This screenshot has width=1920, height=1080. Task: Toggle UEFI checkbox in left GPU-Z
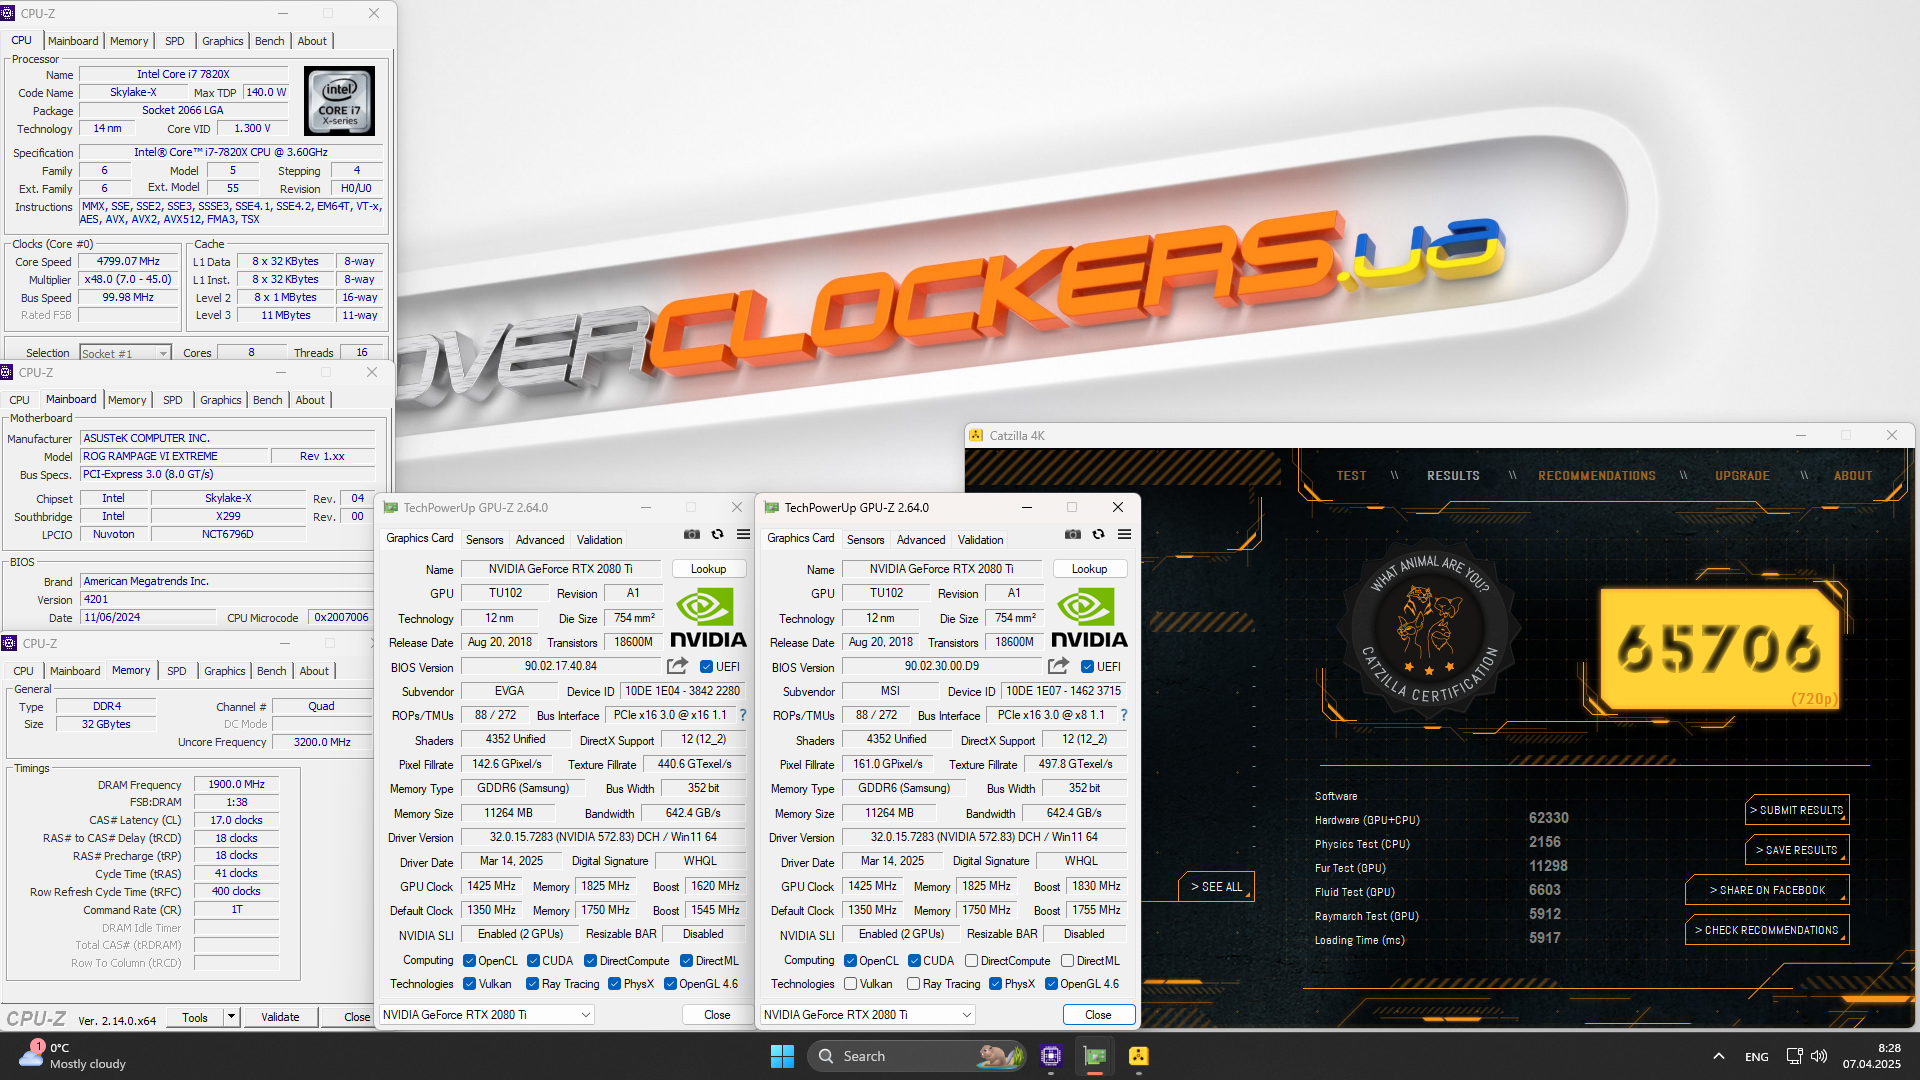coord(706,667)
